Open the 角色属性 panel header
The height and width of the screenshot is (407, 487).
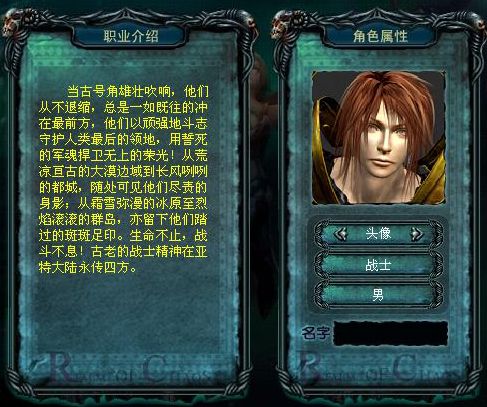380,36
